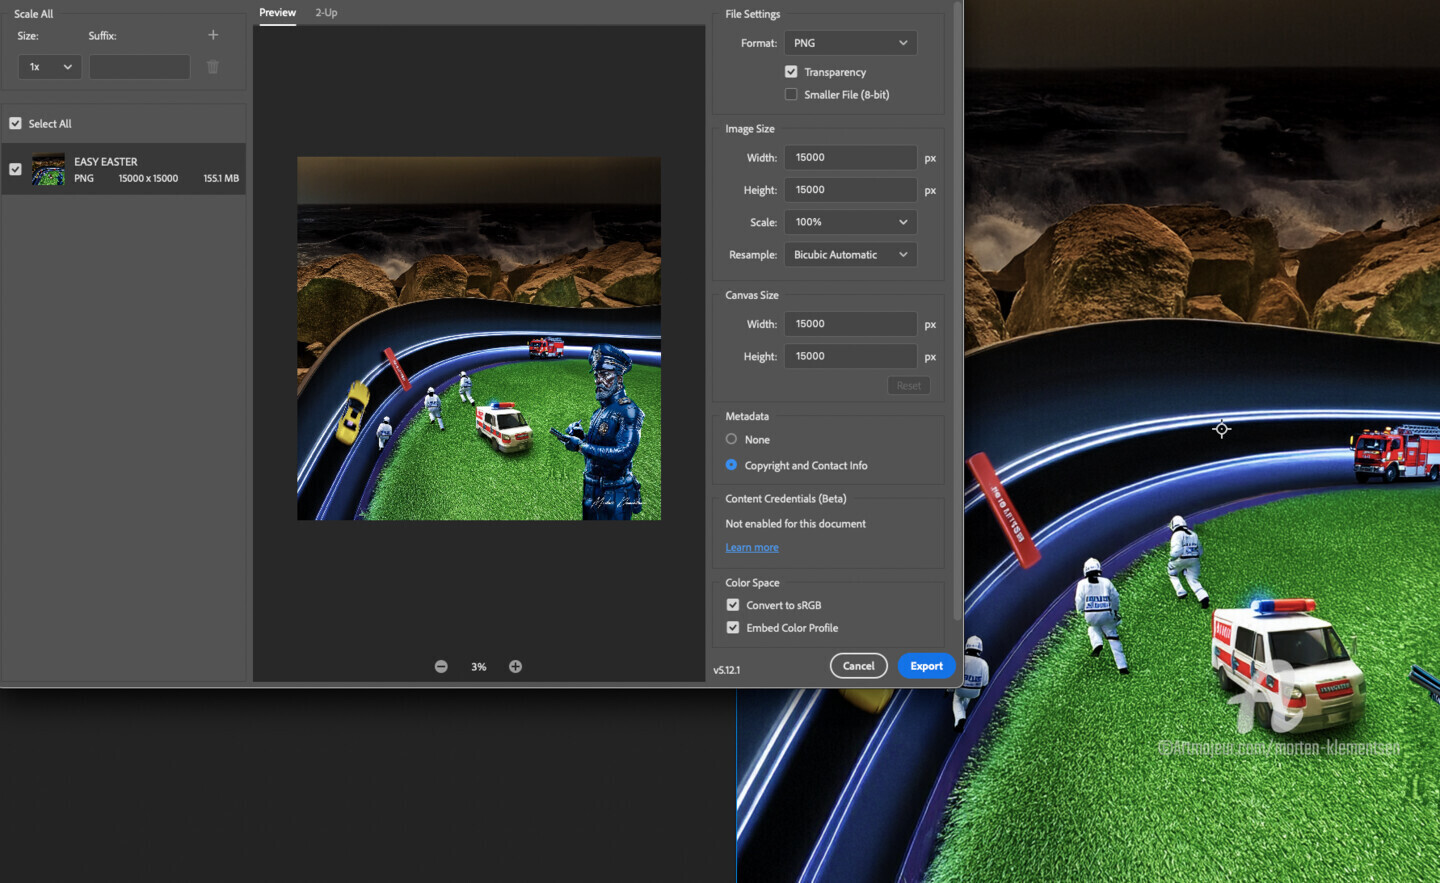Image resolution: width=1440 pixels, height=883 pixels.
Task: Click the Image Size Height field
Action: tap(850, 190)
